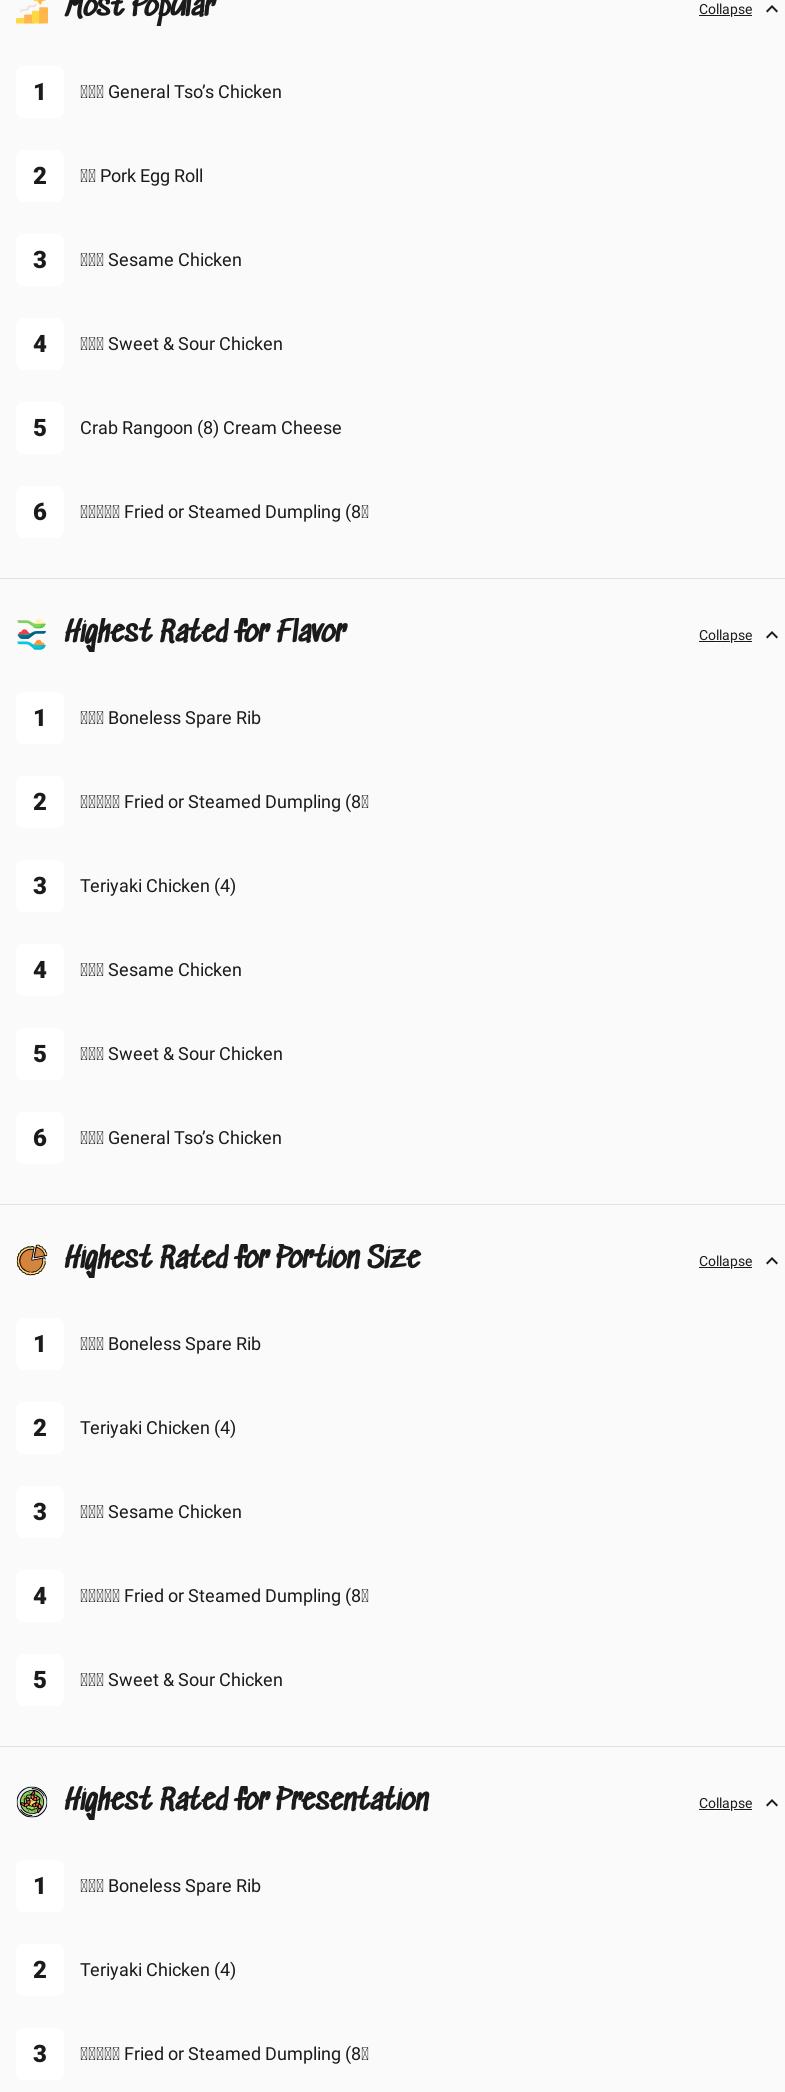Select Teriyaki Chicken (4) under Flavor
This screenshot has height=2092, width=785.
point(158,886)
